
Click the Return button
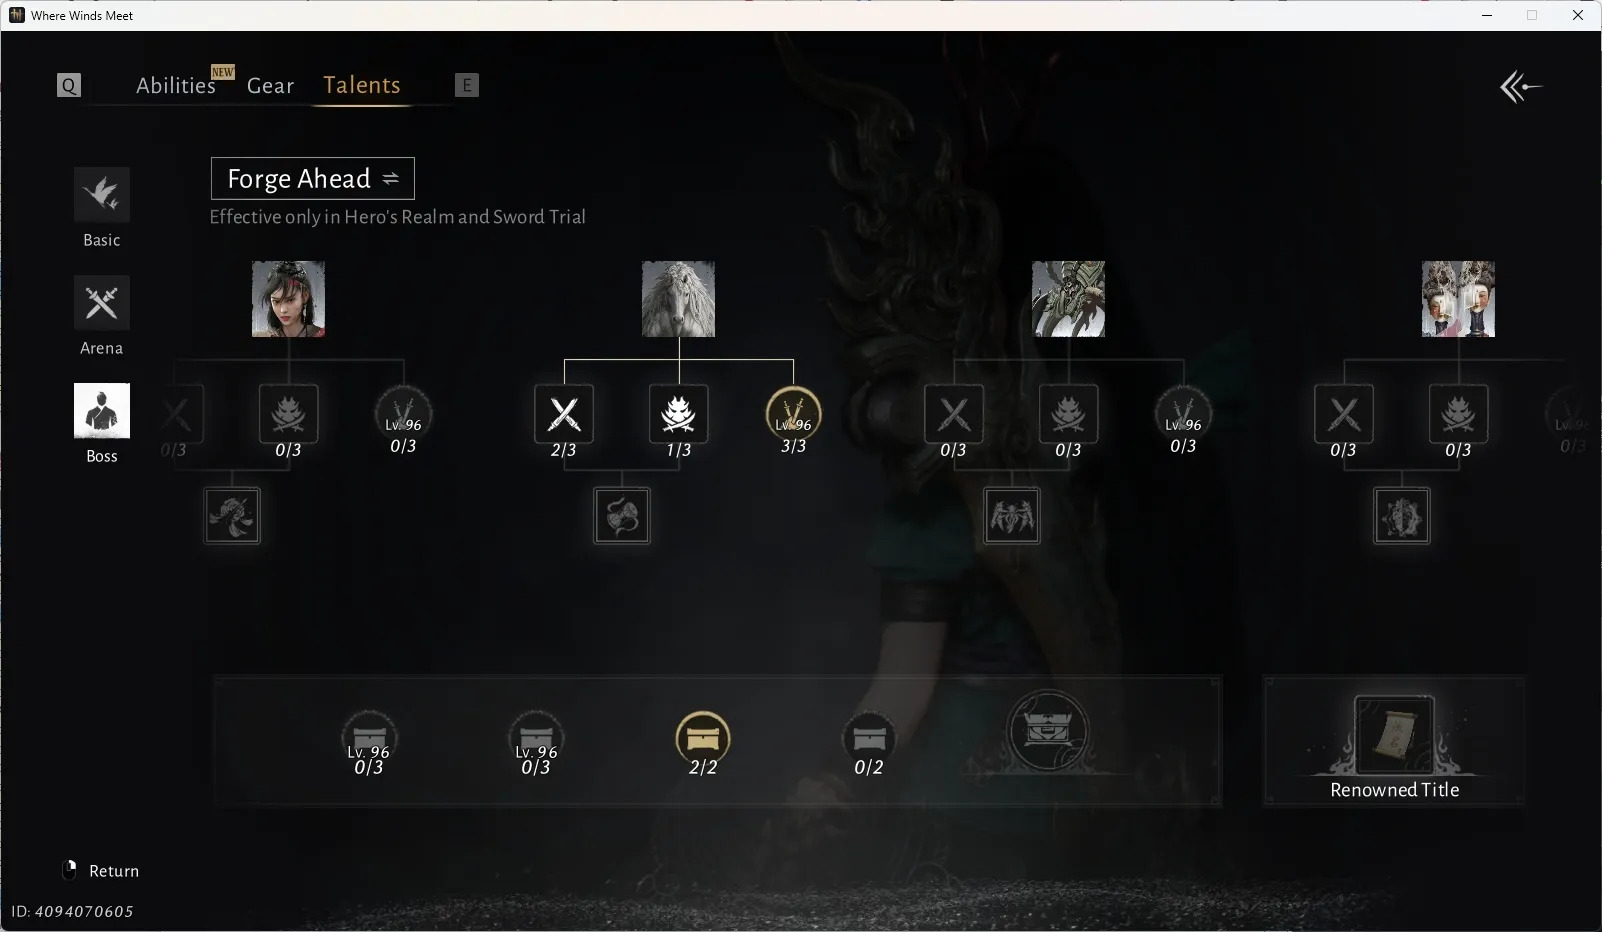[x=101, y=871]
